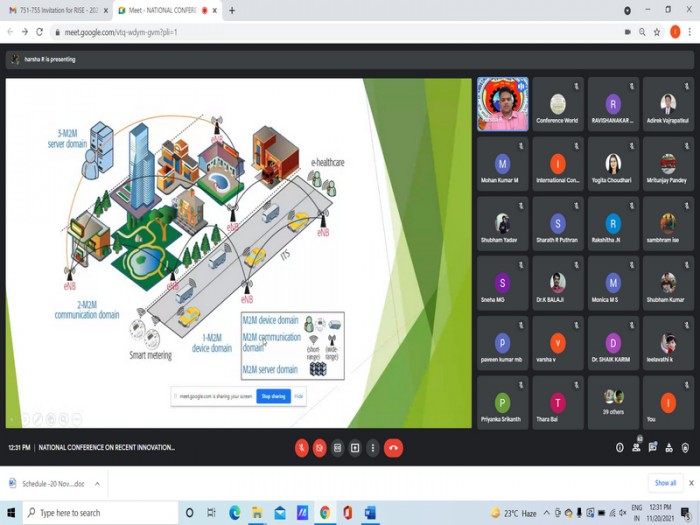
Task: Click Hide link on sharing banner
Action: (299, 396)
